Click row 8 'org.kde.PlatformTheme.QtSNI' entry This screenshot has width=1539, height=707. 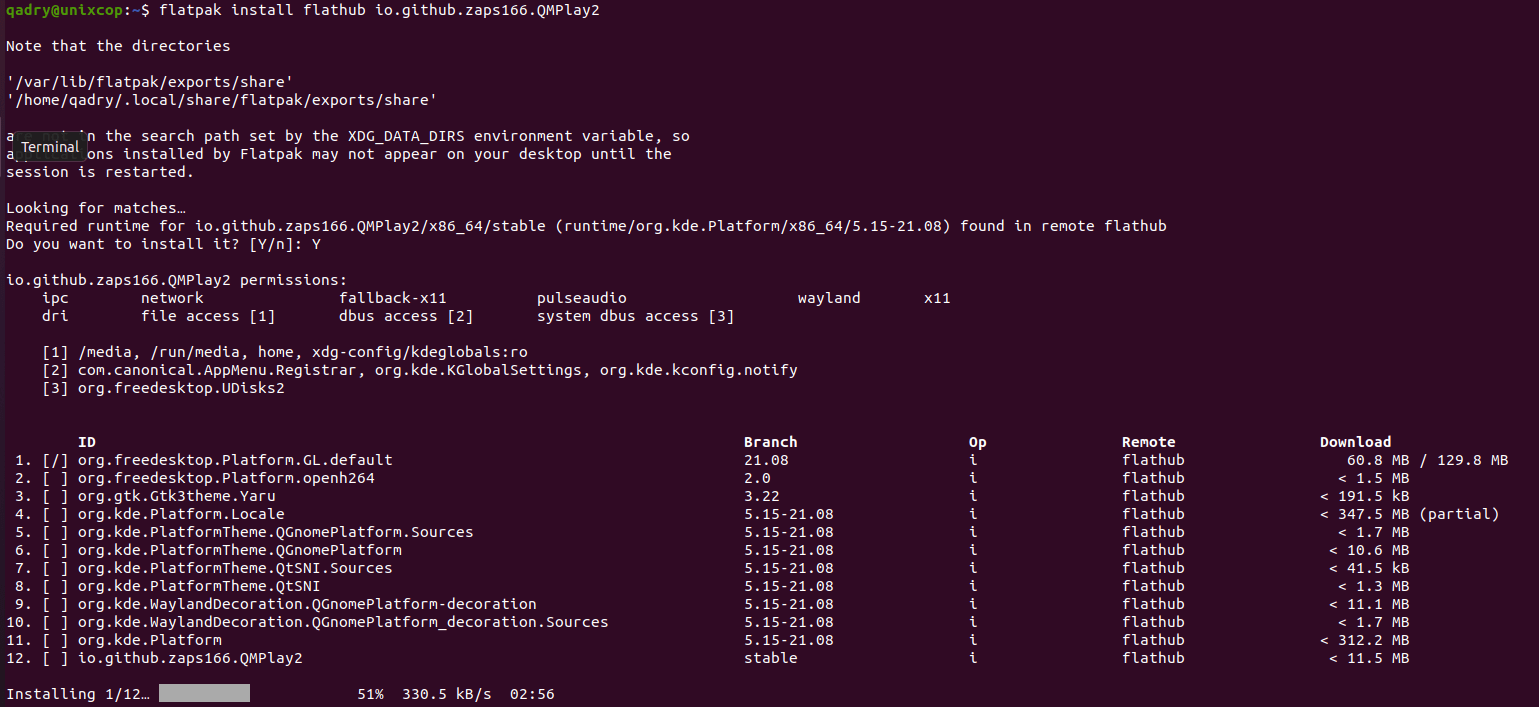pyautogui.click(x=199, y=586)
